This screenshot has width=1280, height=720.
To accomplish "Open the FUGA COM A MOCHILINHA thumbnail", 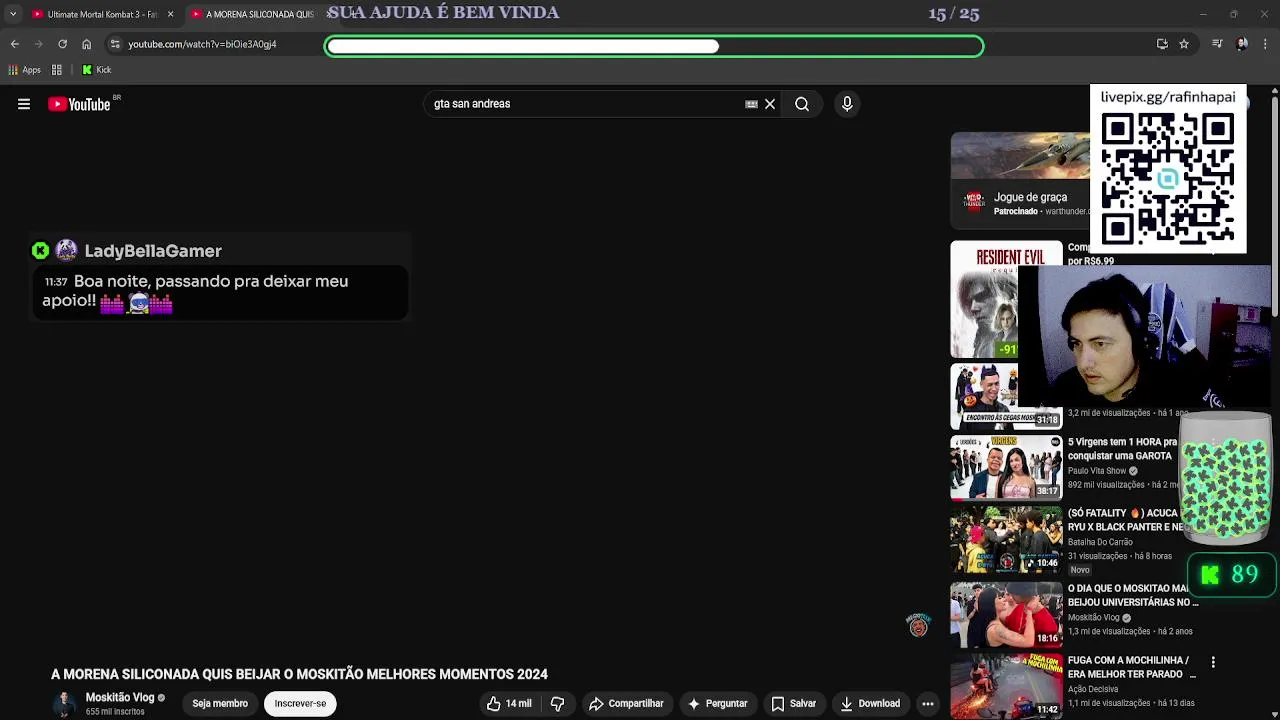I will click(x=1006, y=687).
